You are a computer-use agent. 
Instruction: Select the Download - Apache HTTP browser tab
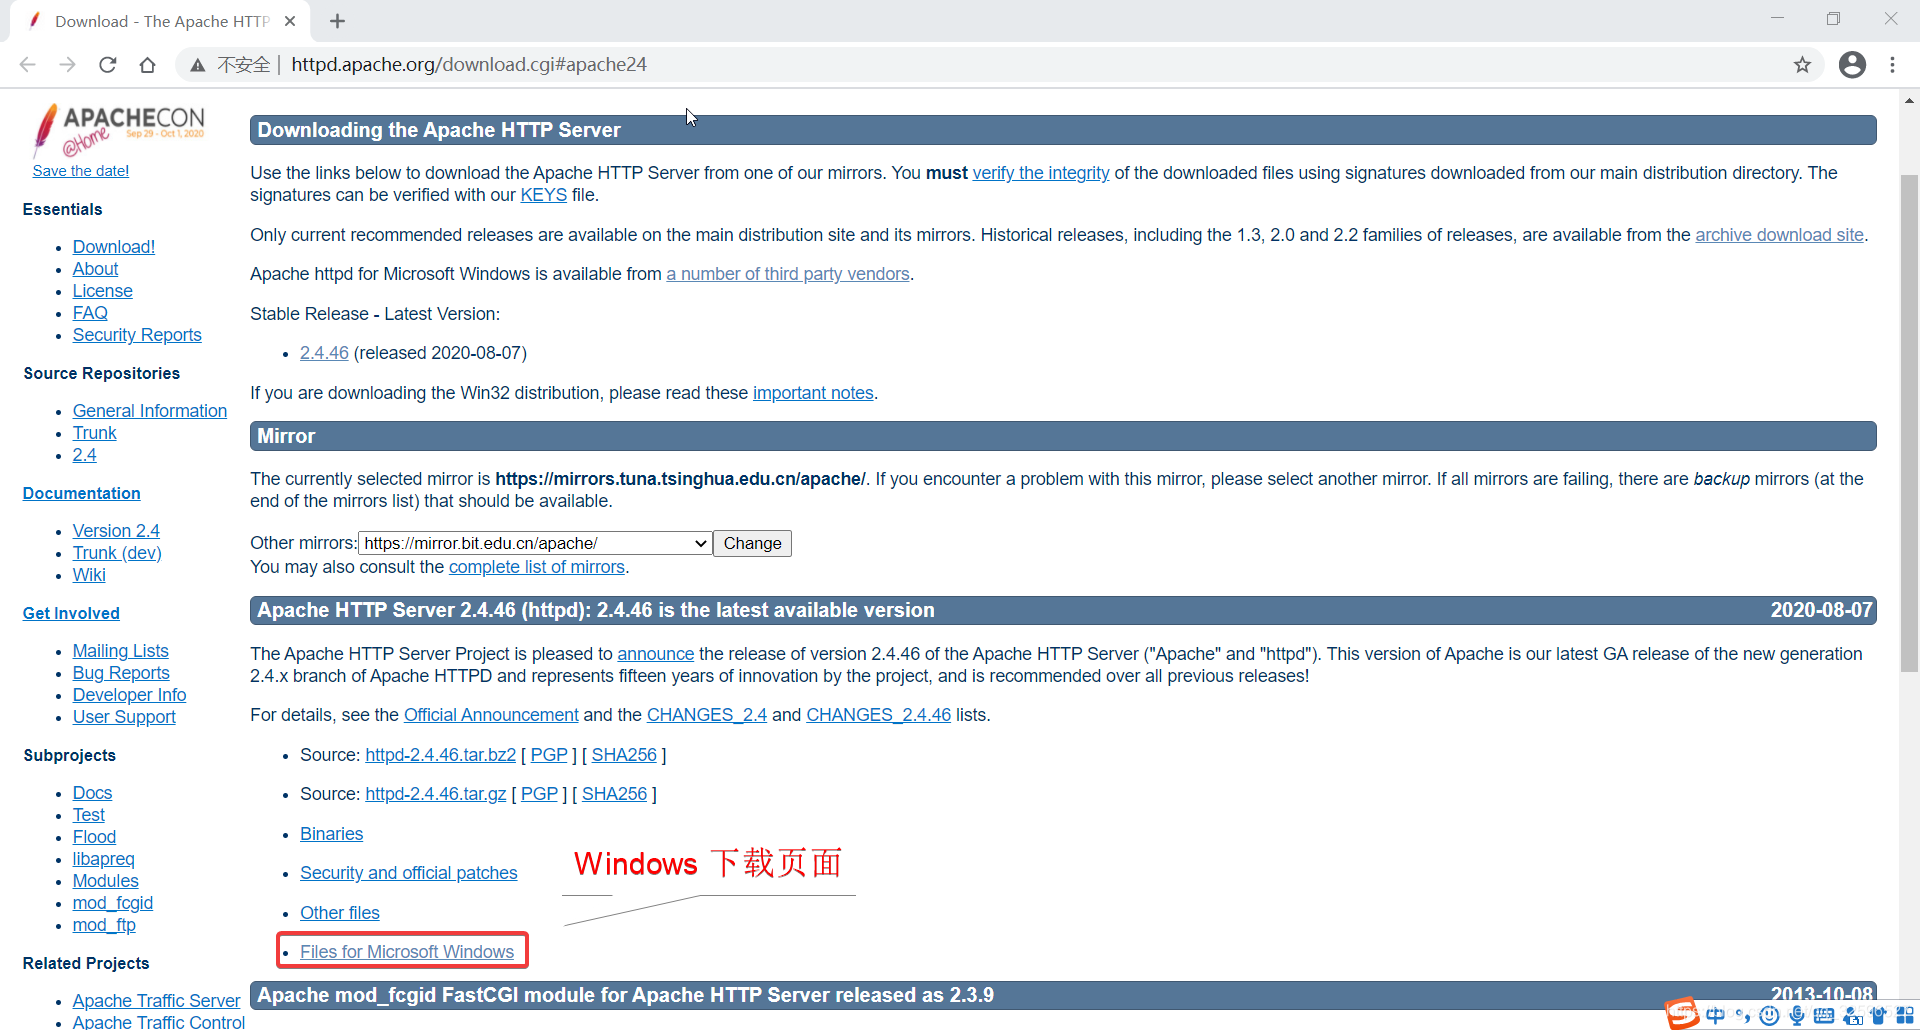160,20
